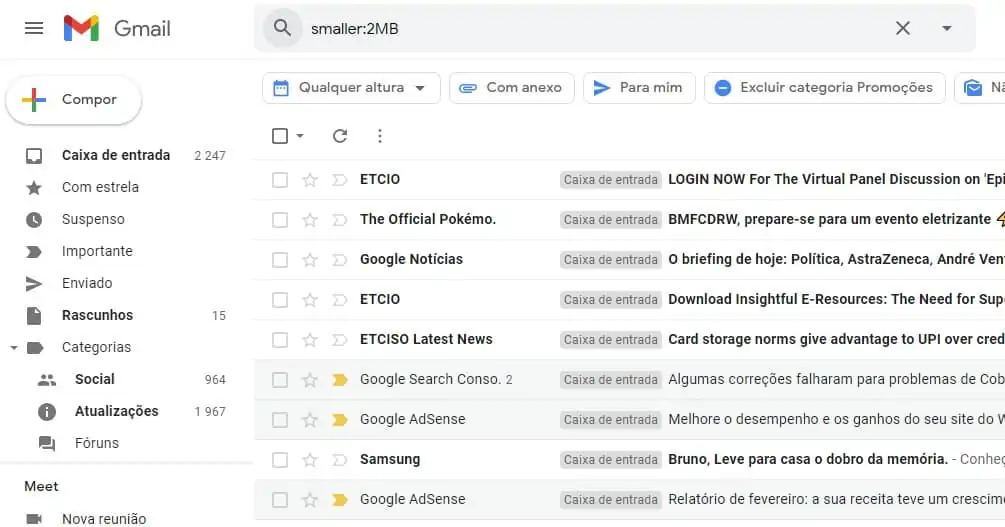
Task: Open the ETCIO LOGIN NOW Virtual Panel email
Action: [x=630, y=180]
